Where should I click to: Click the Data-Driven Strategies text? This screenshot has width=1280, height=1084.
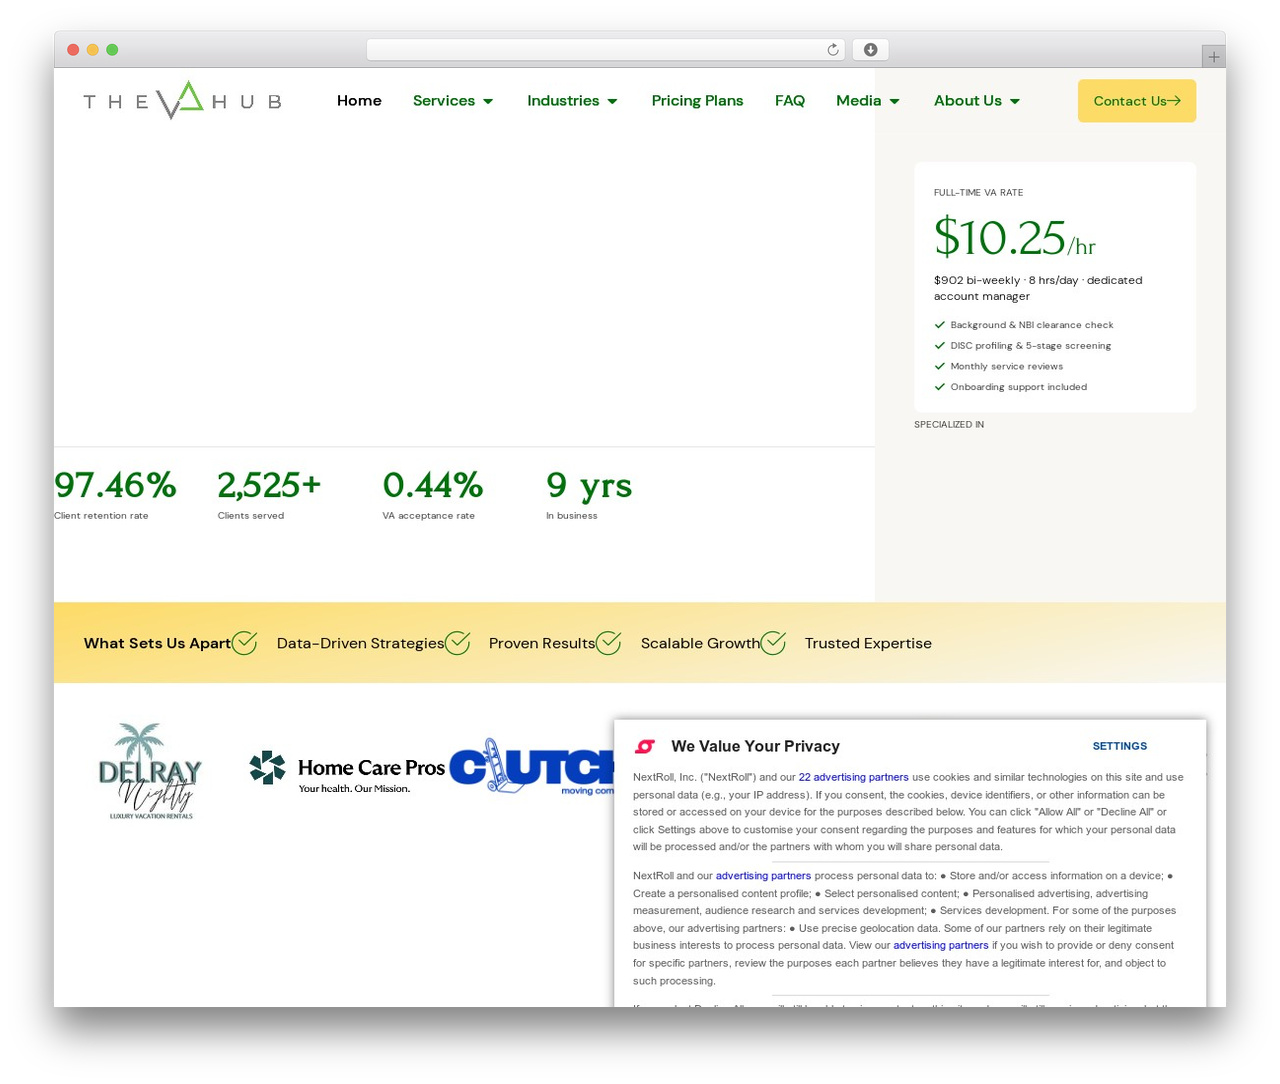click(x=360, y=643)
